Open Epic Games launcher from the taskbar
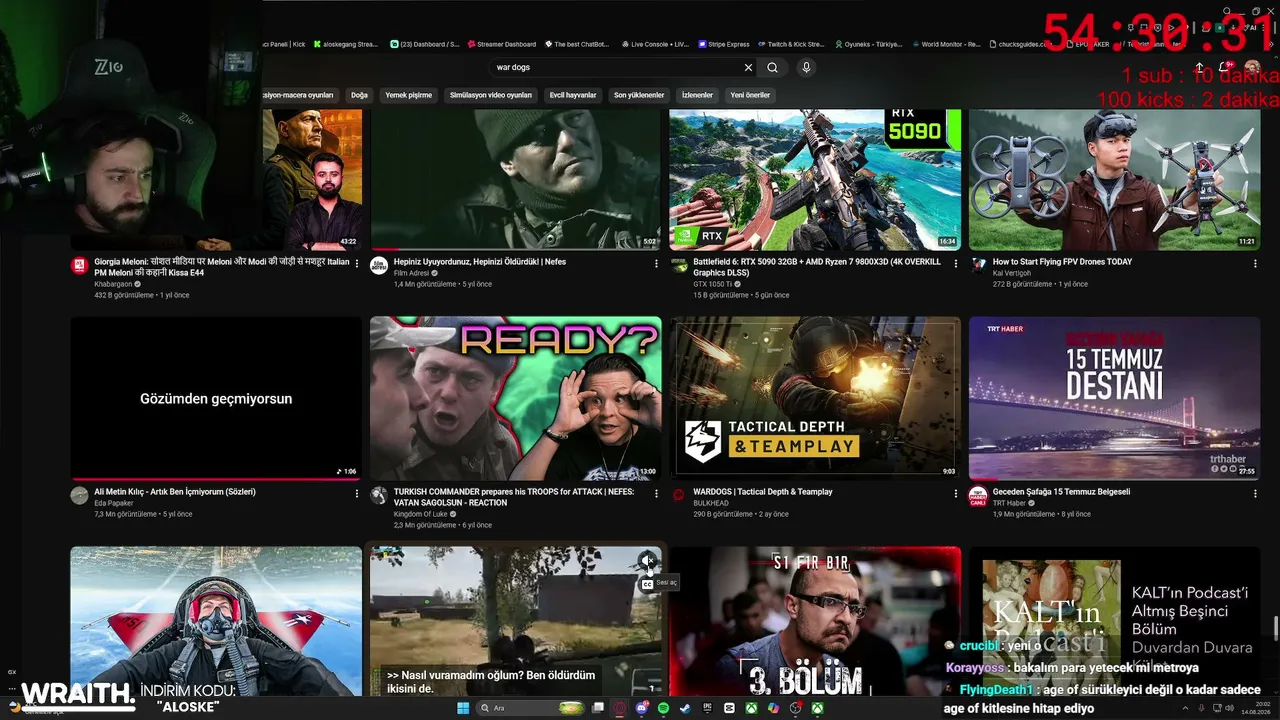 tap(707, 708)
